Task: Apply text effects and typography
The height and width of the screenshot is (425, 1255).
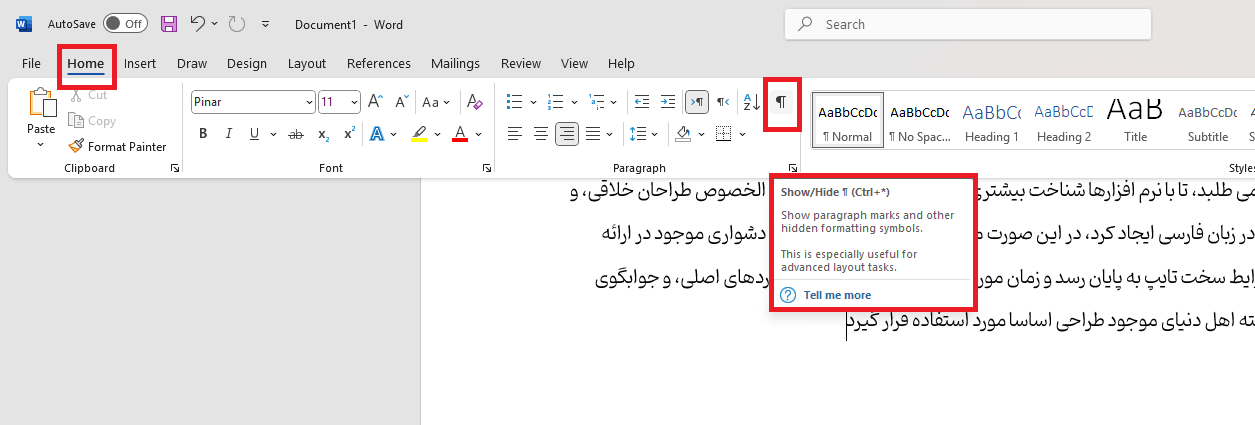Action: (x=377, y=134)
